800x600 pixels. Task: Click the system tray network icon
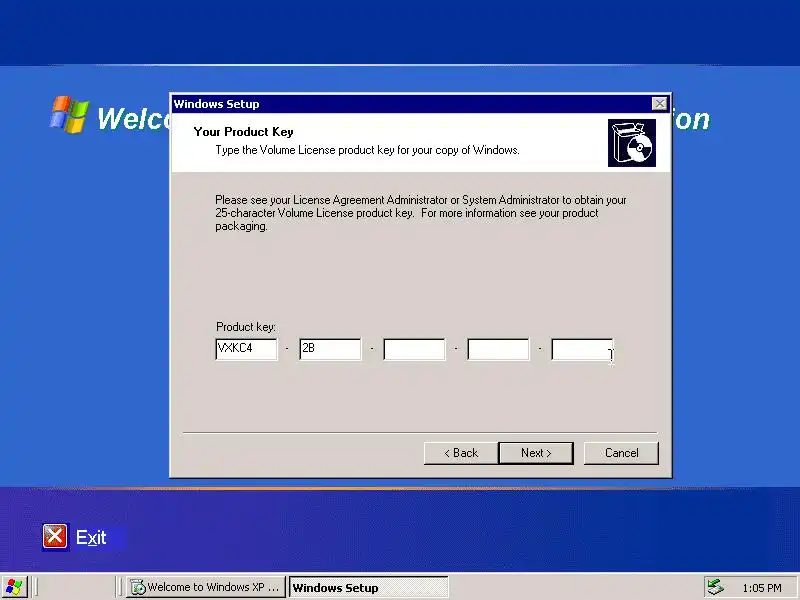point(716,587)
